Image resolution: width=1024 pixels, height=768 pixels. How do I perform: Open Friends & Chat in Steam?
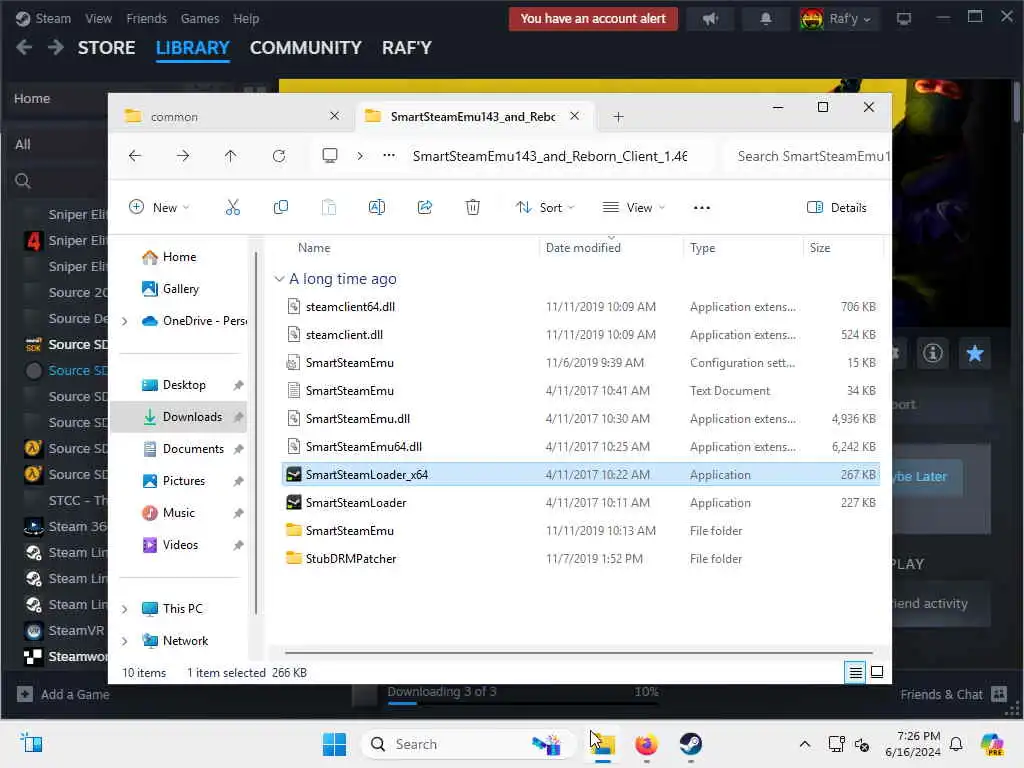[953, 694]
